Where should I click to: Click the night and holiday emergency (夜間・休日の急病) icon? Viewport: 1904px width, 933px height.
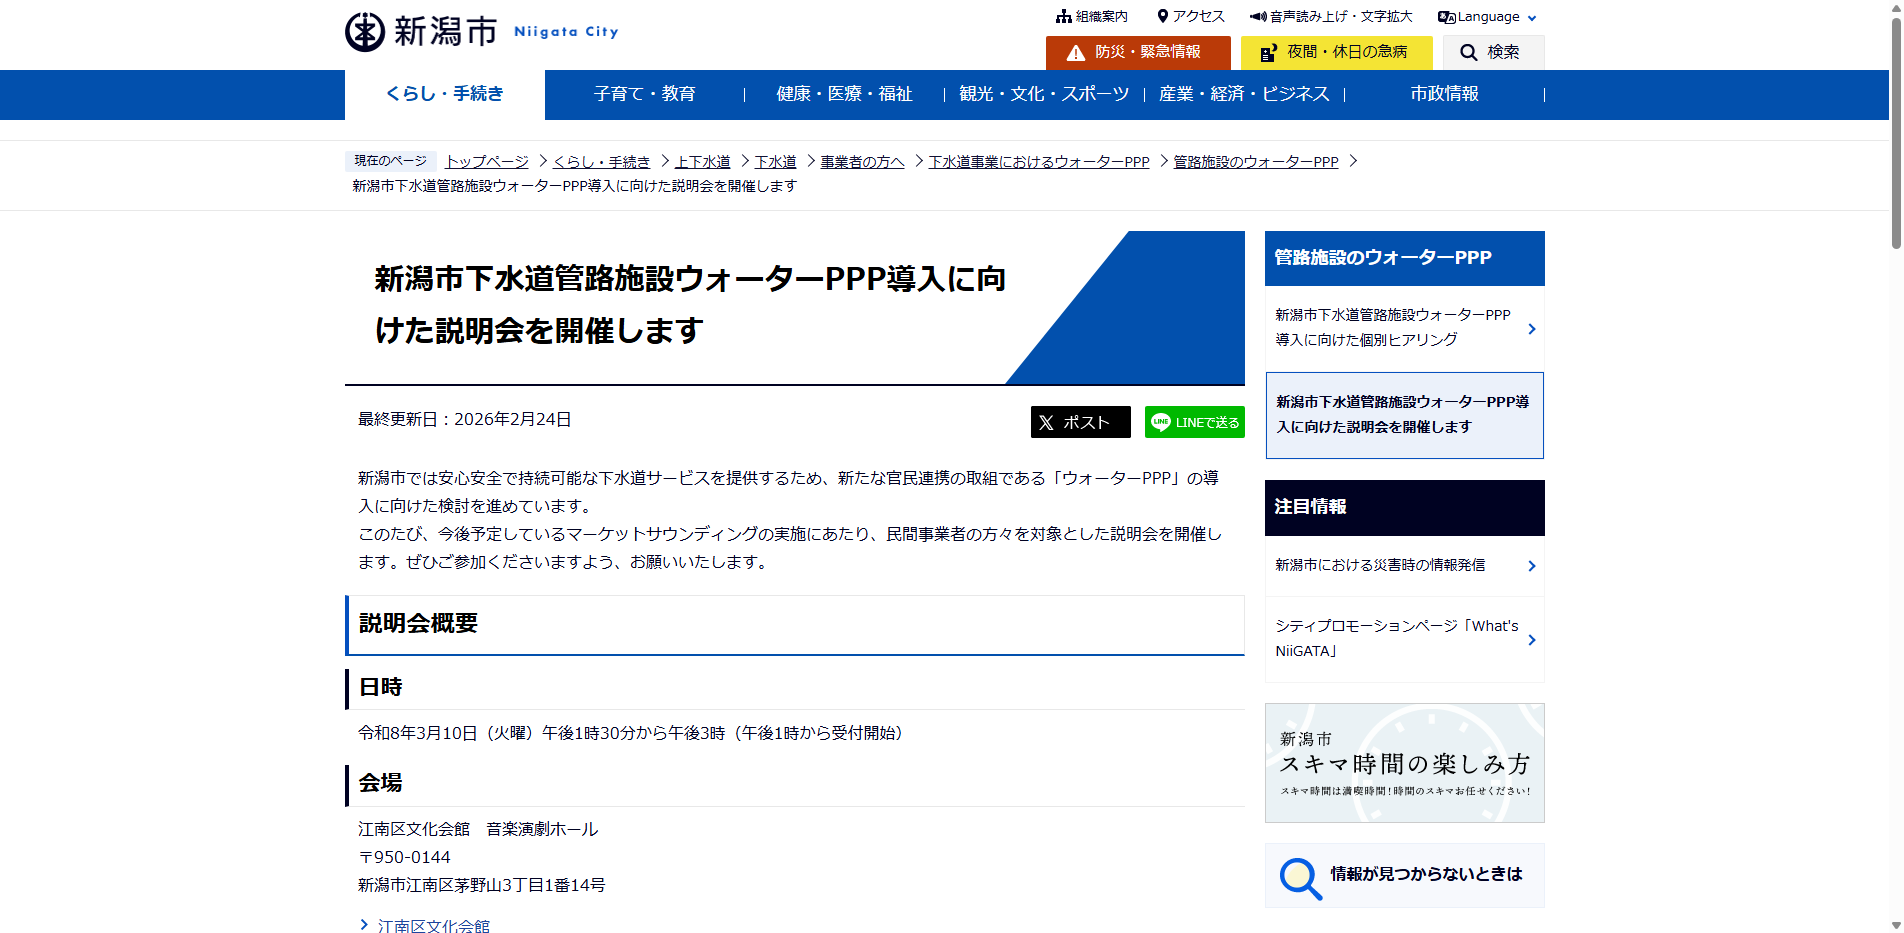coord(1268,53)
